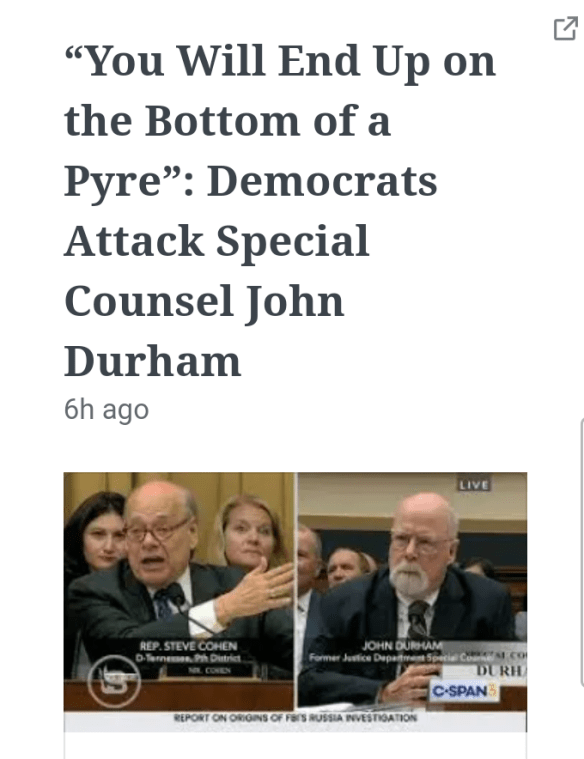Screen dimensions: 584x759
Task: Open the "You Will End Up on" headline
Action: [280, 61]
